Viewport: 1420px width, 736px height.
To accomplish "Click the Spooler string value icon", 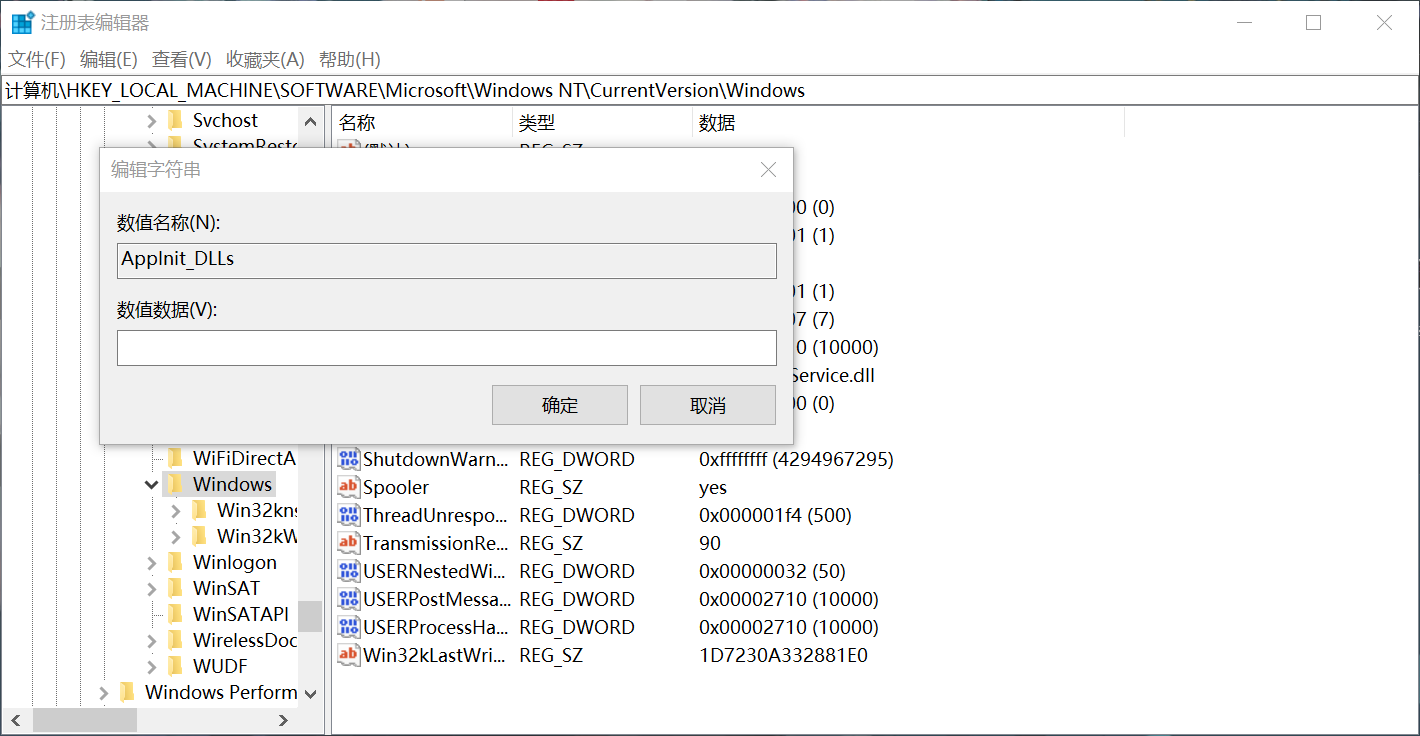I will (348, 487).
